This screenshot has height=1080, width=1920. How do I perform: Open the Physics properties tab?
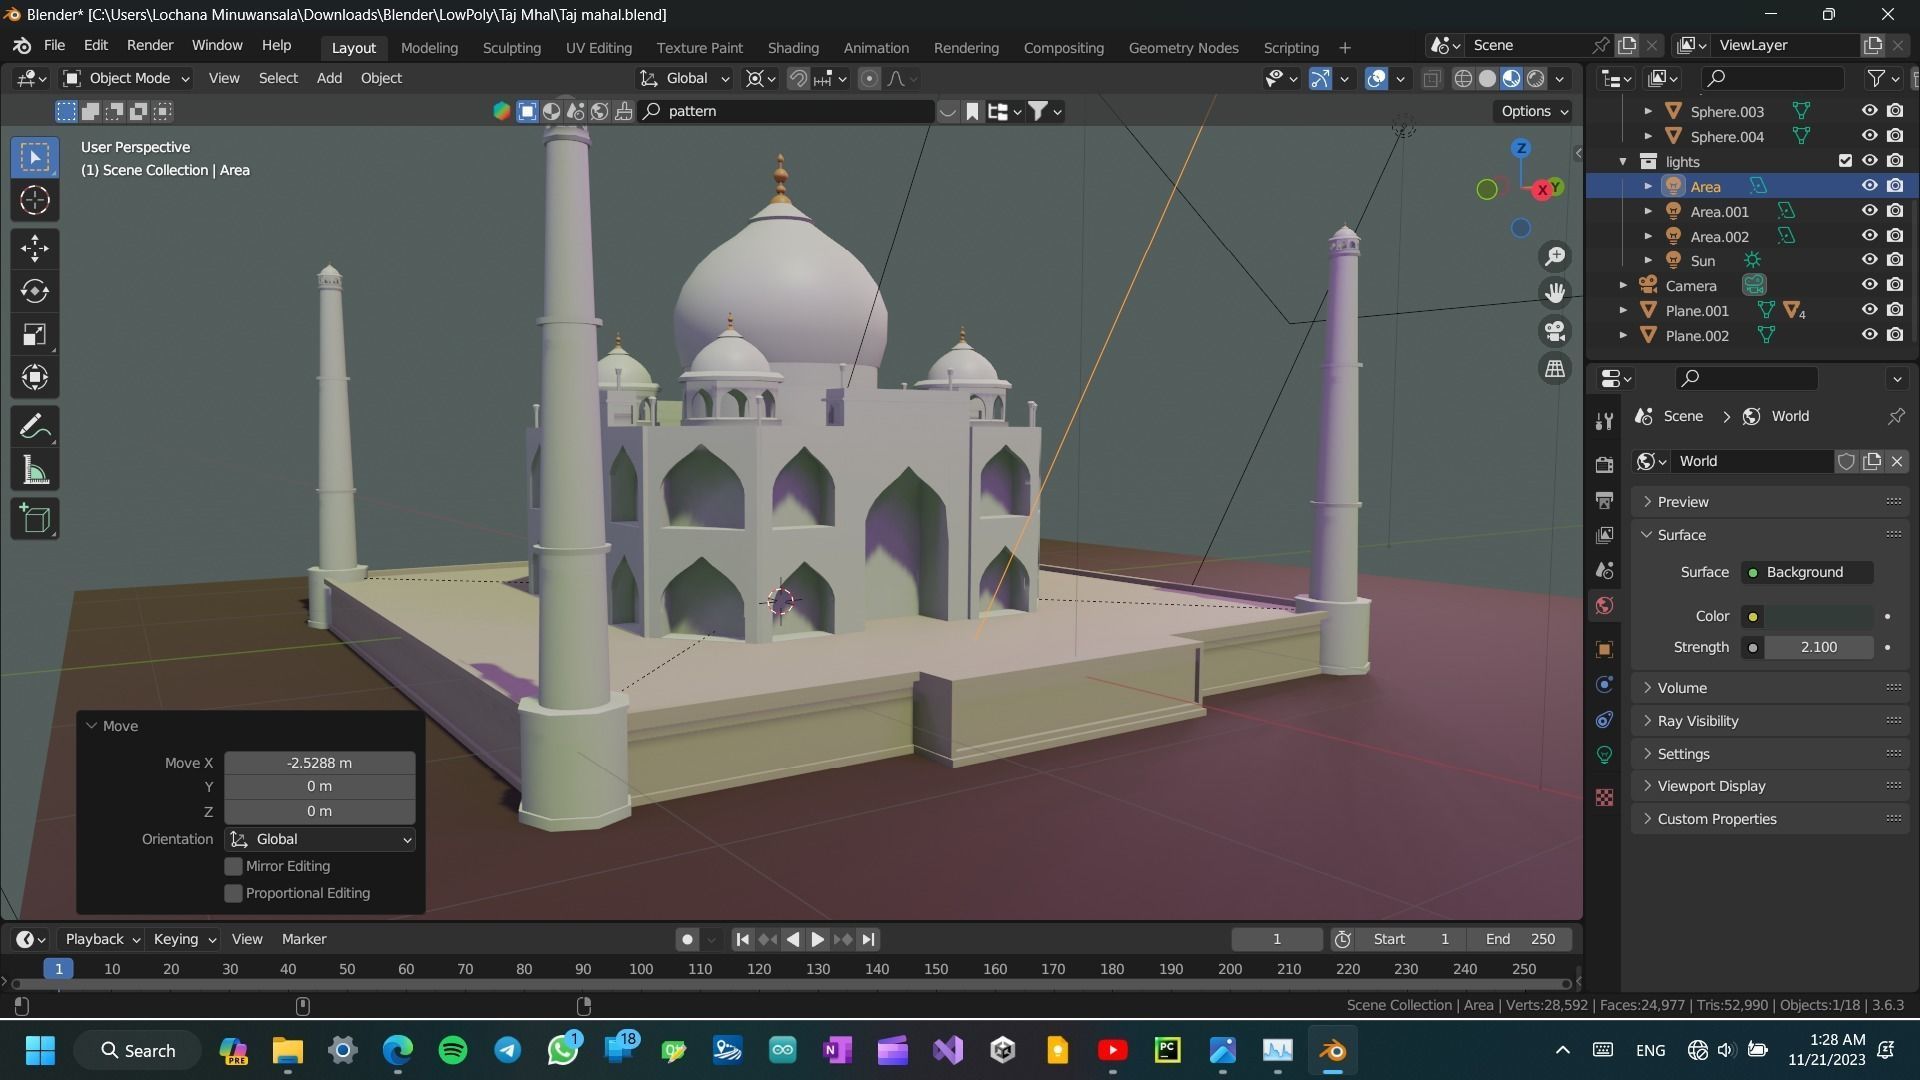(x=1605, y=685)
